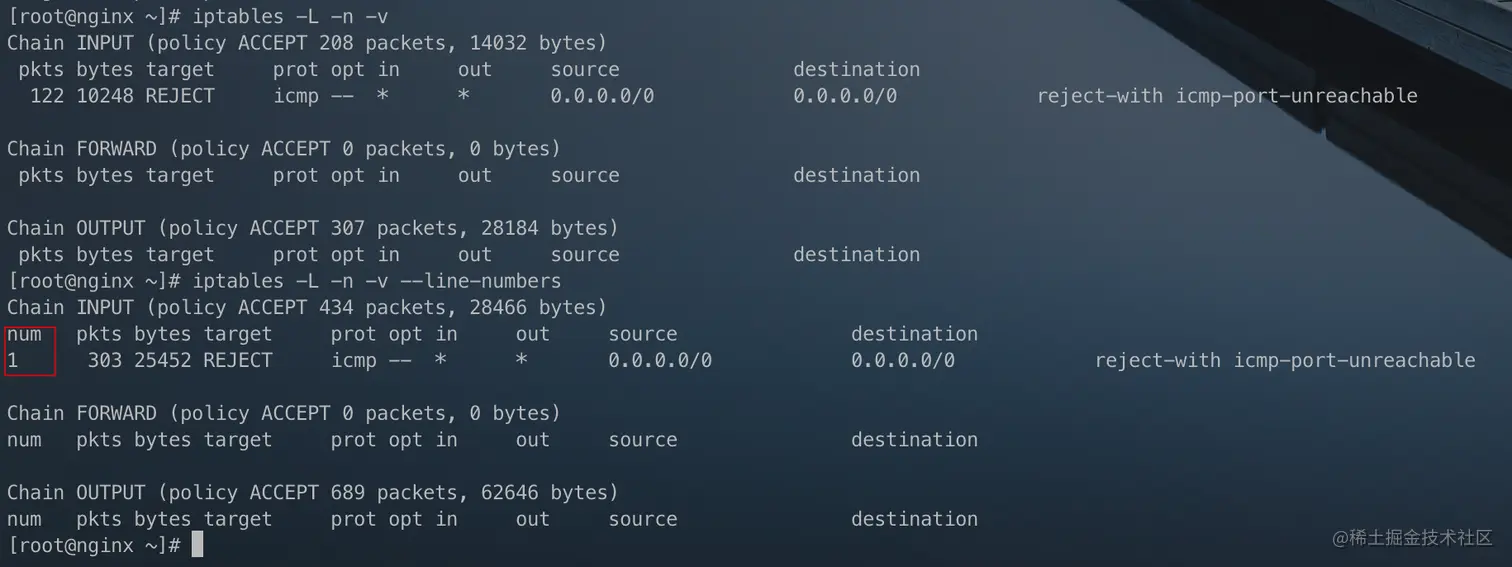This screenshot has height=567, width=1512.
Task: Click "Chain OUTPUT (policy ACCEPT 689 packets, 62646 bytes)"
Action: (313, 493)
